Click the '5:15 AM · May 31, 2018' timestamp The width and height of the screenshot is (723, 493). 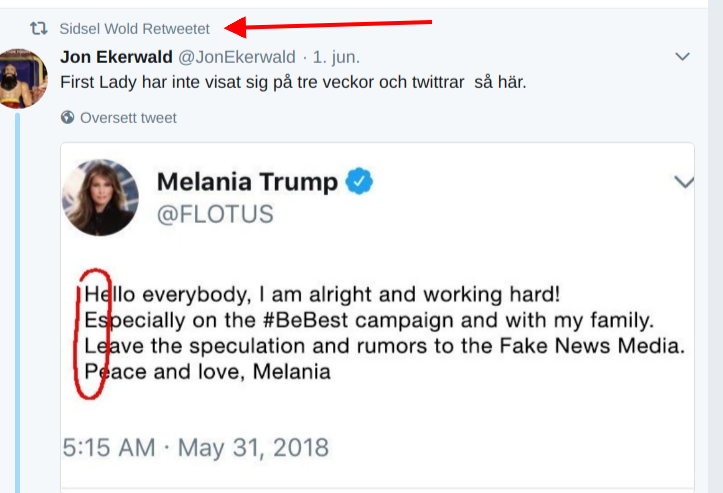tap(196, 446)
